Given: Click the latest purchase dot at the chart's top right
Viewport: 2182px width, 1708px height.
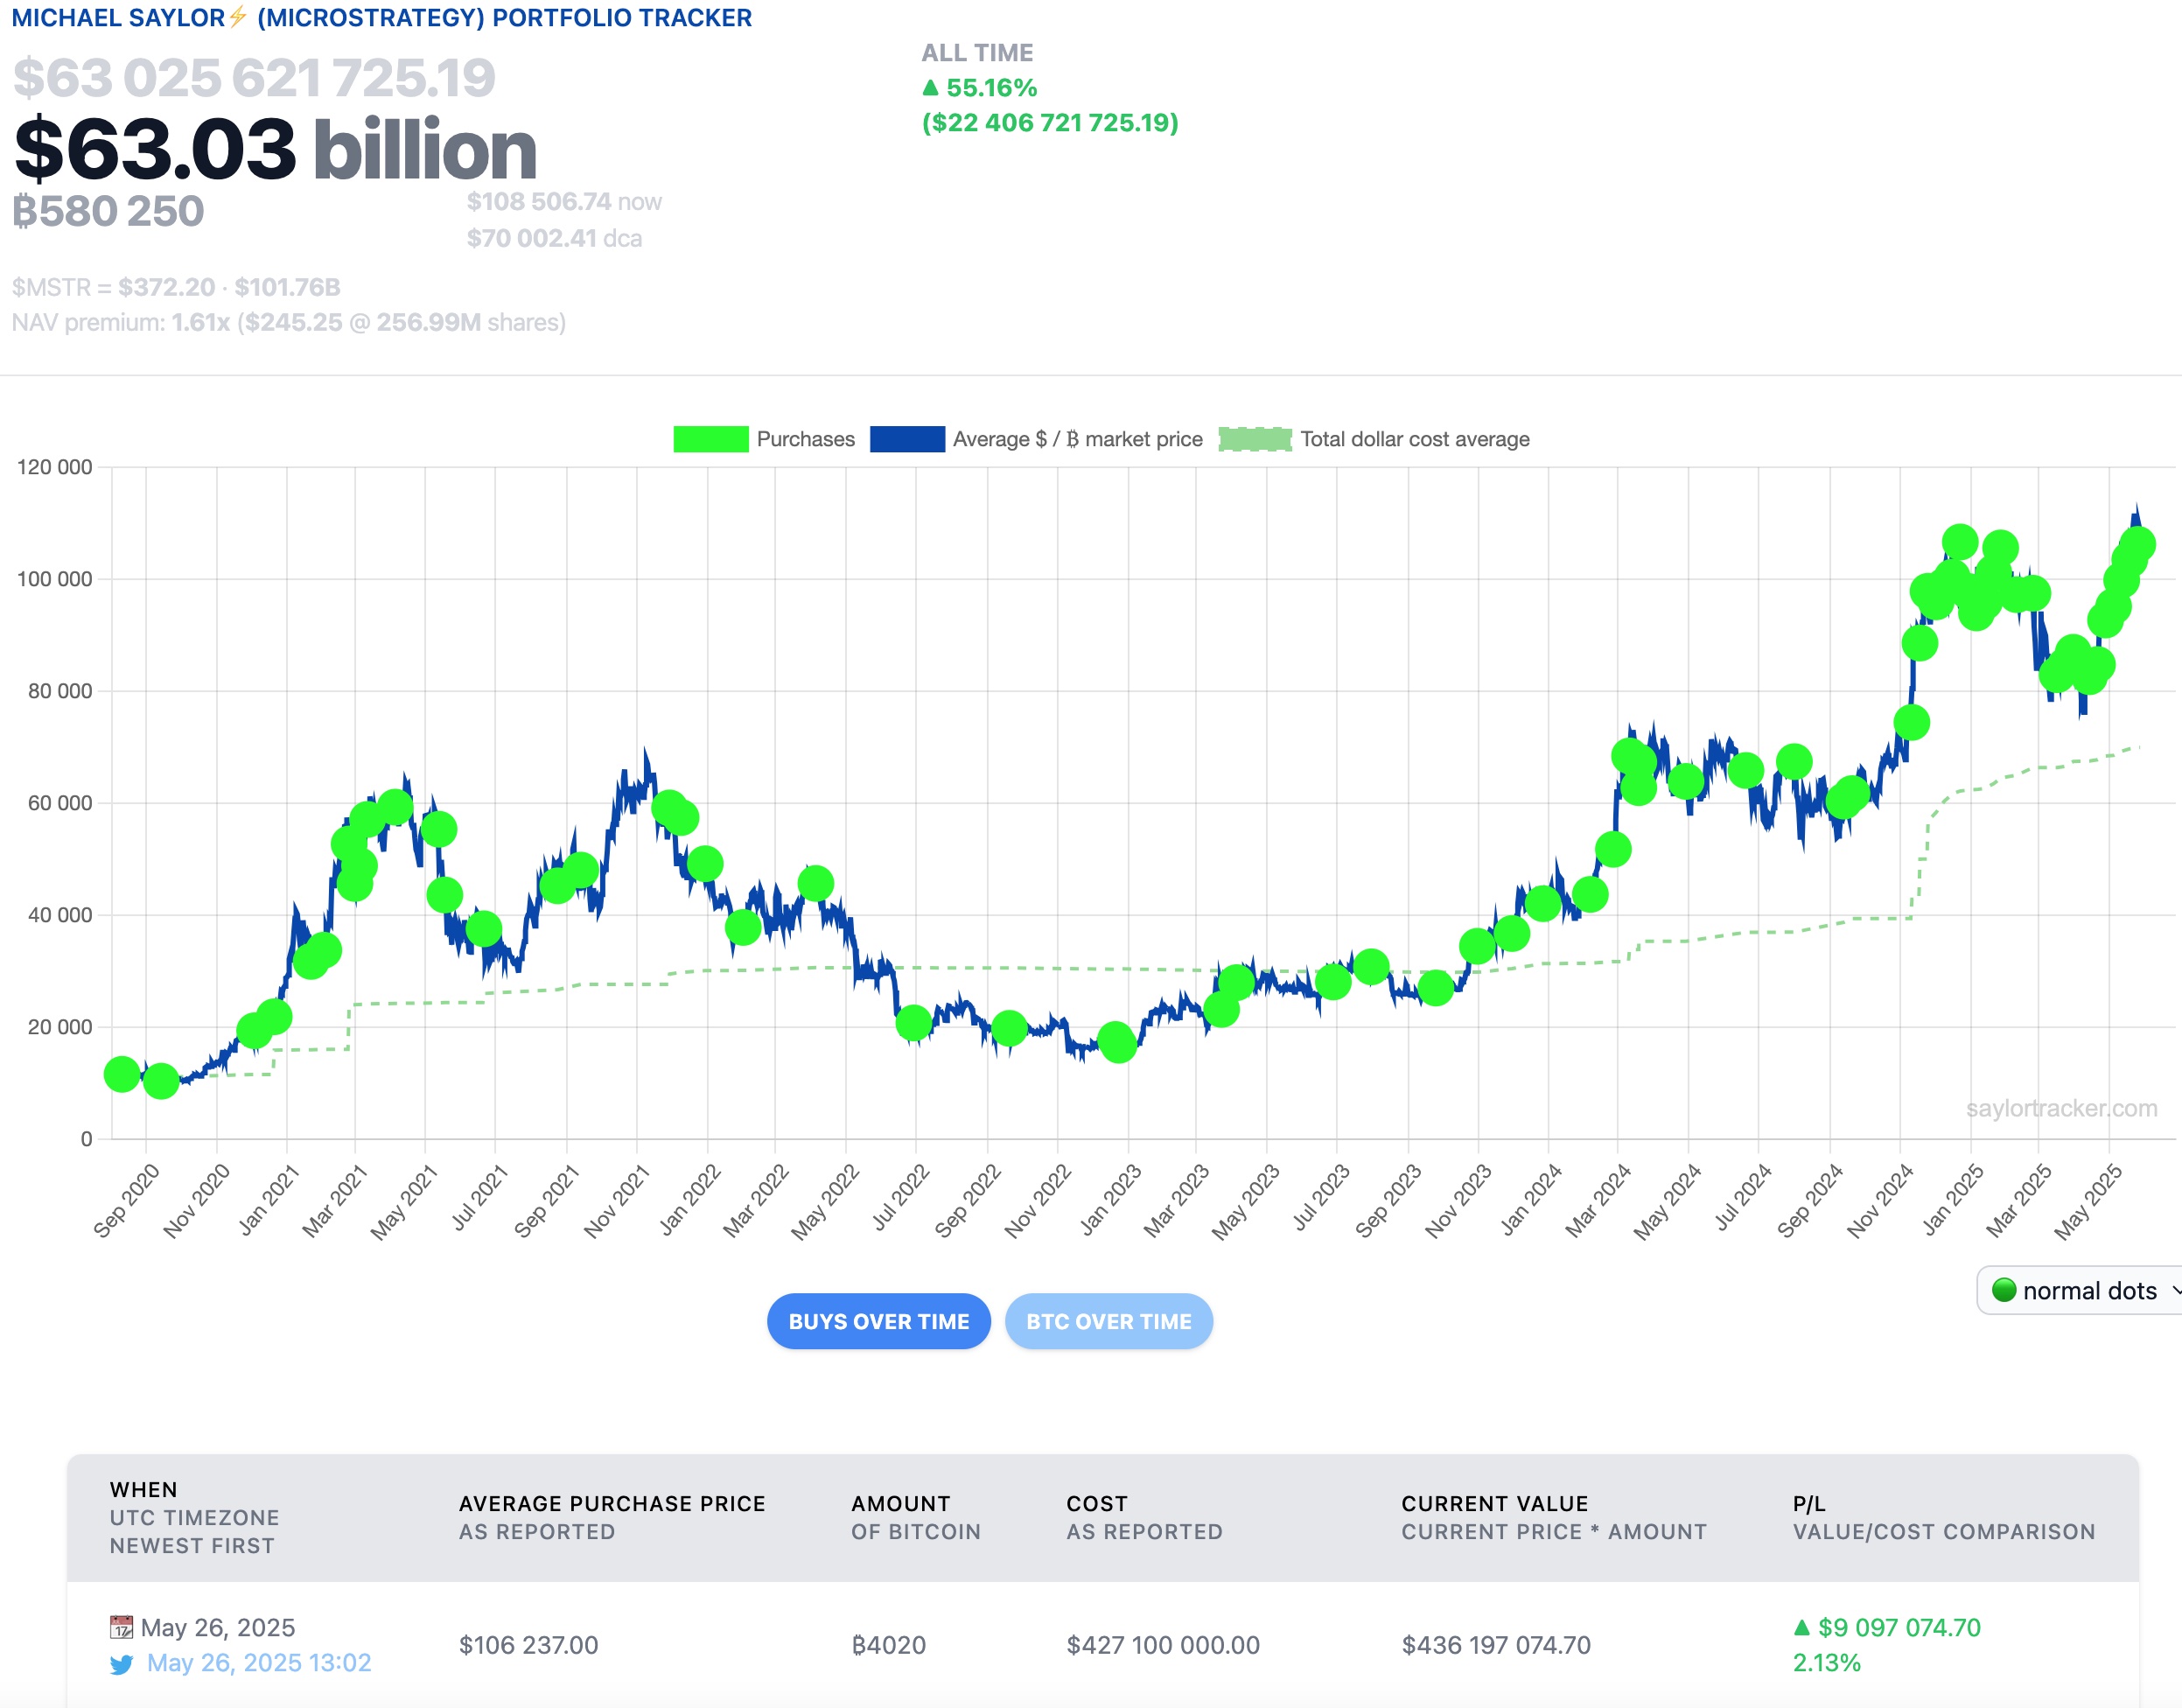Looking at the screenshot, I should (x=2137, y=544).
